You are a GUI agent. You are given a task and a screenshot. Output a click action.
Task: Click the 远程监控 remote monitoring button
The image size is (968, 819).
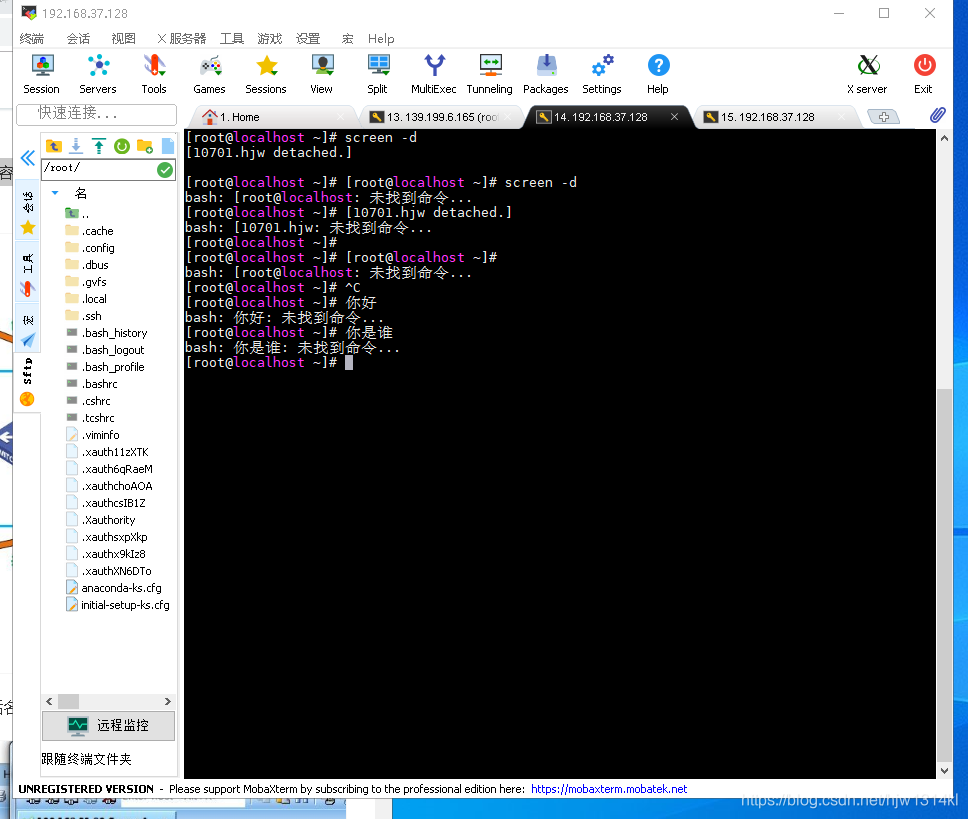pyautogui.click(x=109, y=725)
